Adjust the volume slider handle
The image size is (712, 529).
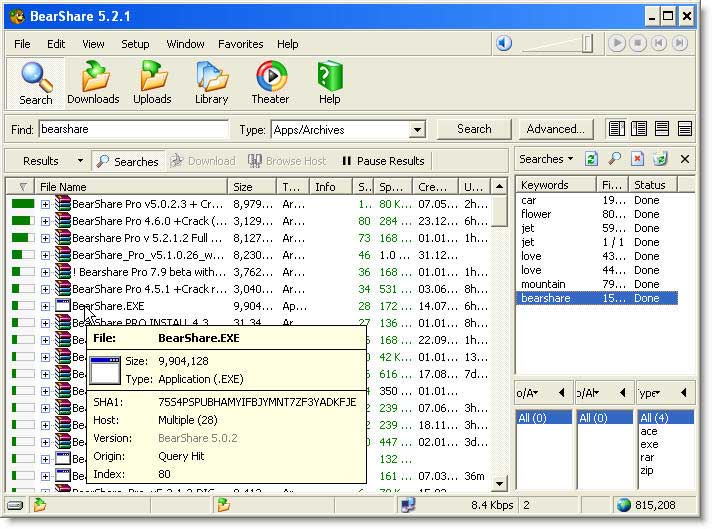(588, 44)
